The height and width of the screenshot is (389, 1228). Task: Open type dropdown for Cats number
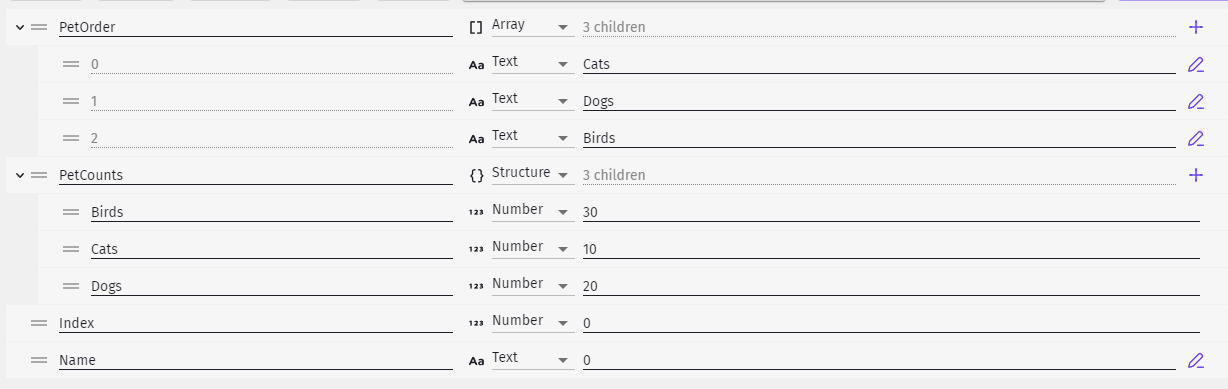(531, 248)
